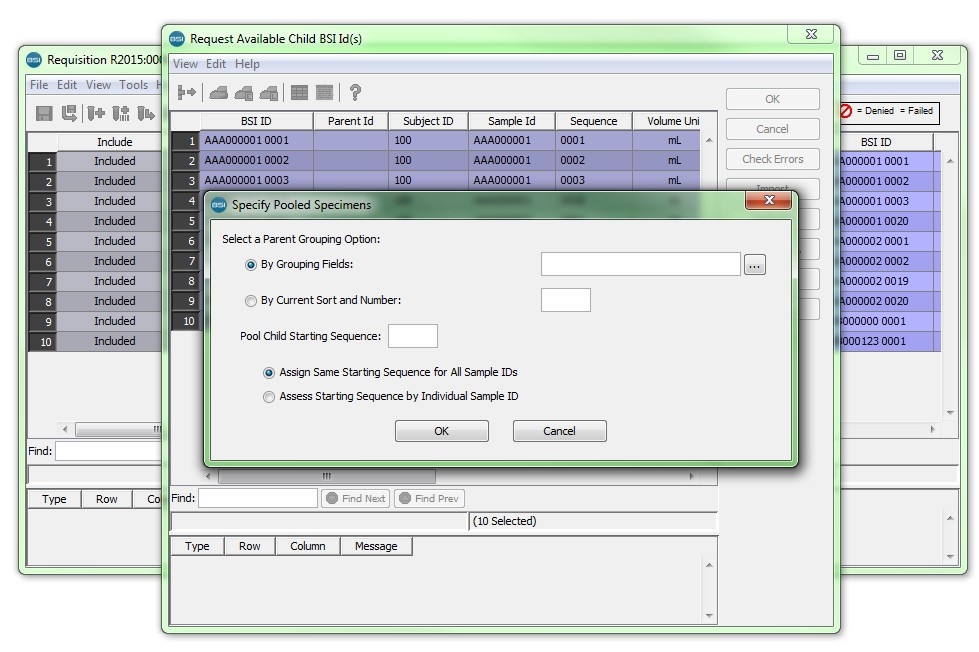Cancel the Specify Pooled Specimens dialog
The height and width of the screenshot is (652, 979).
tap(558, 430)
